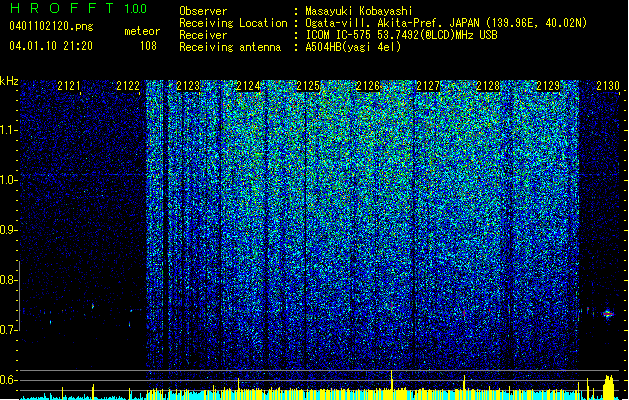Click the 0.7 kHz axis label
This screenshot has height=400, width=629.
point(9,330)
